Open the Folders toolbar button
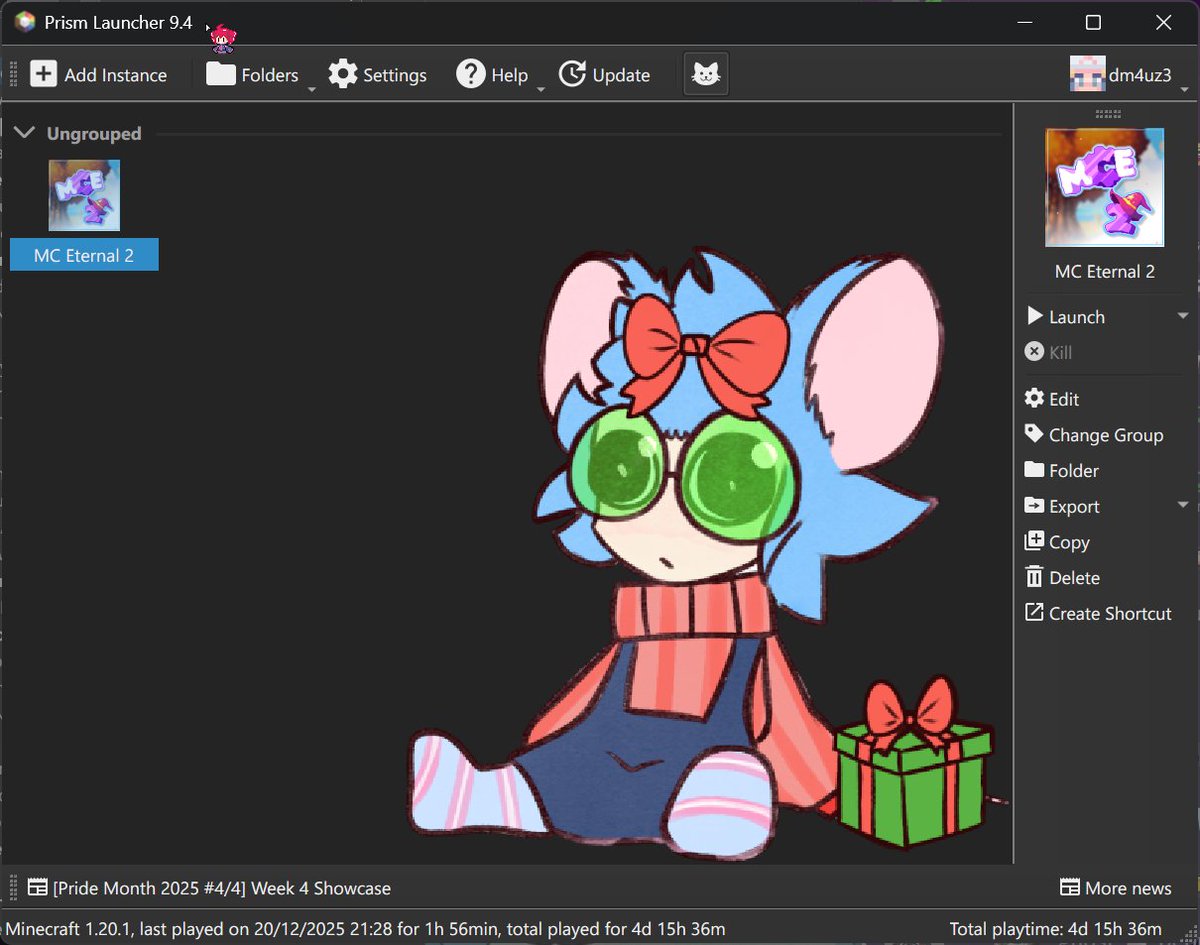This screenshot has height=945, width=1200. pos(252,75)
